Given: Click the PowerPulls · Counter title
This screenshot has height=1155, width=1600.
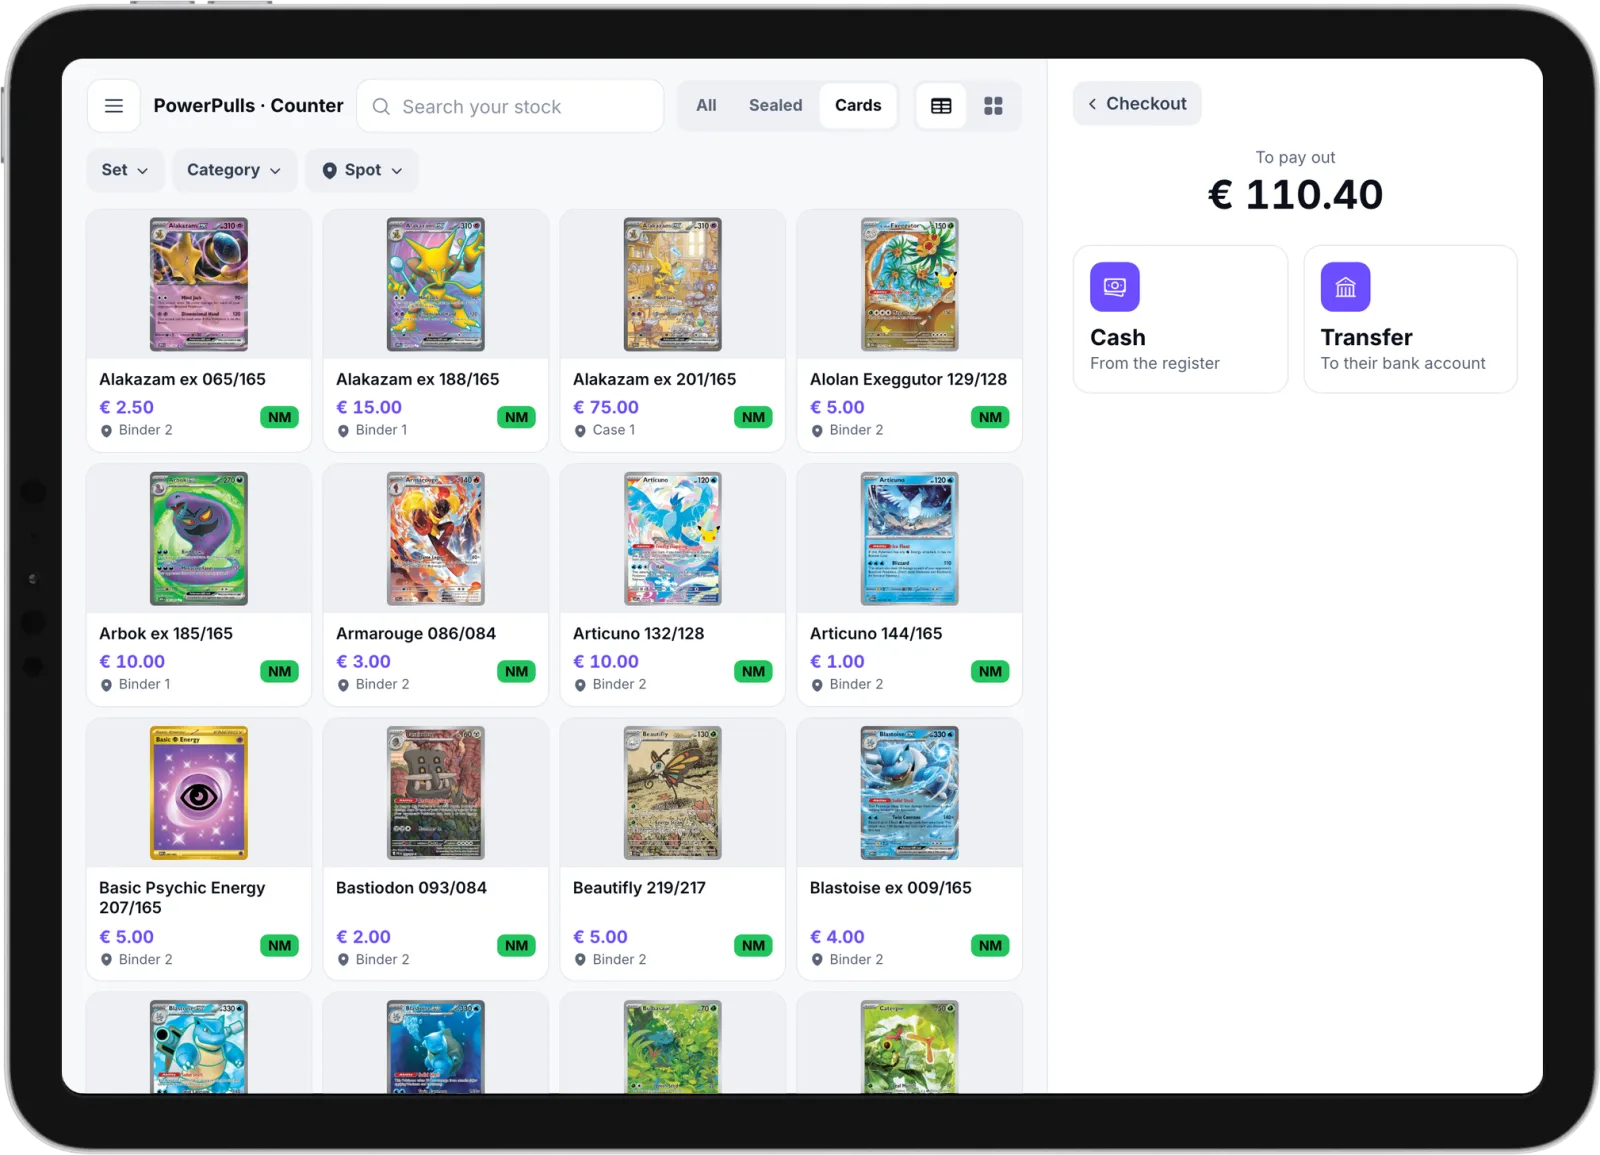Looking at the screenshot, I should tap(248, 106).
